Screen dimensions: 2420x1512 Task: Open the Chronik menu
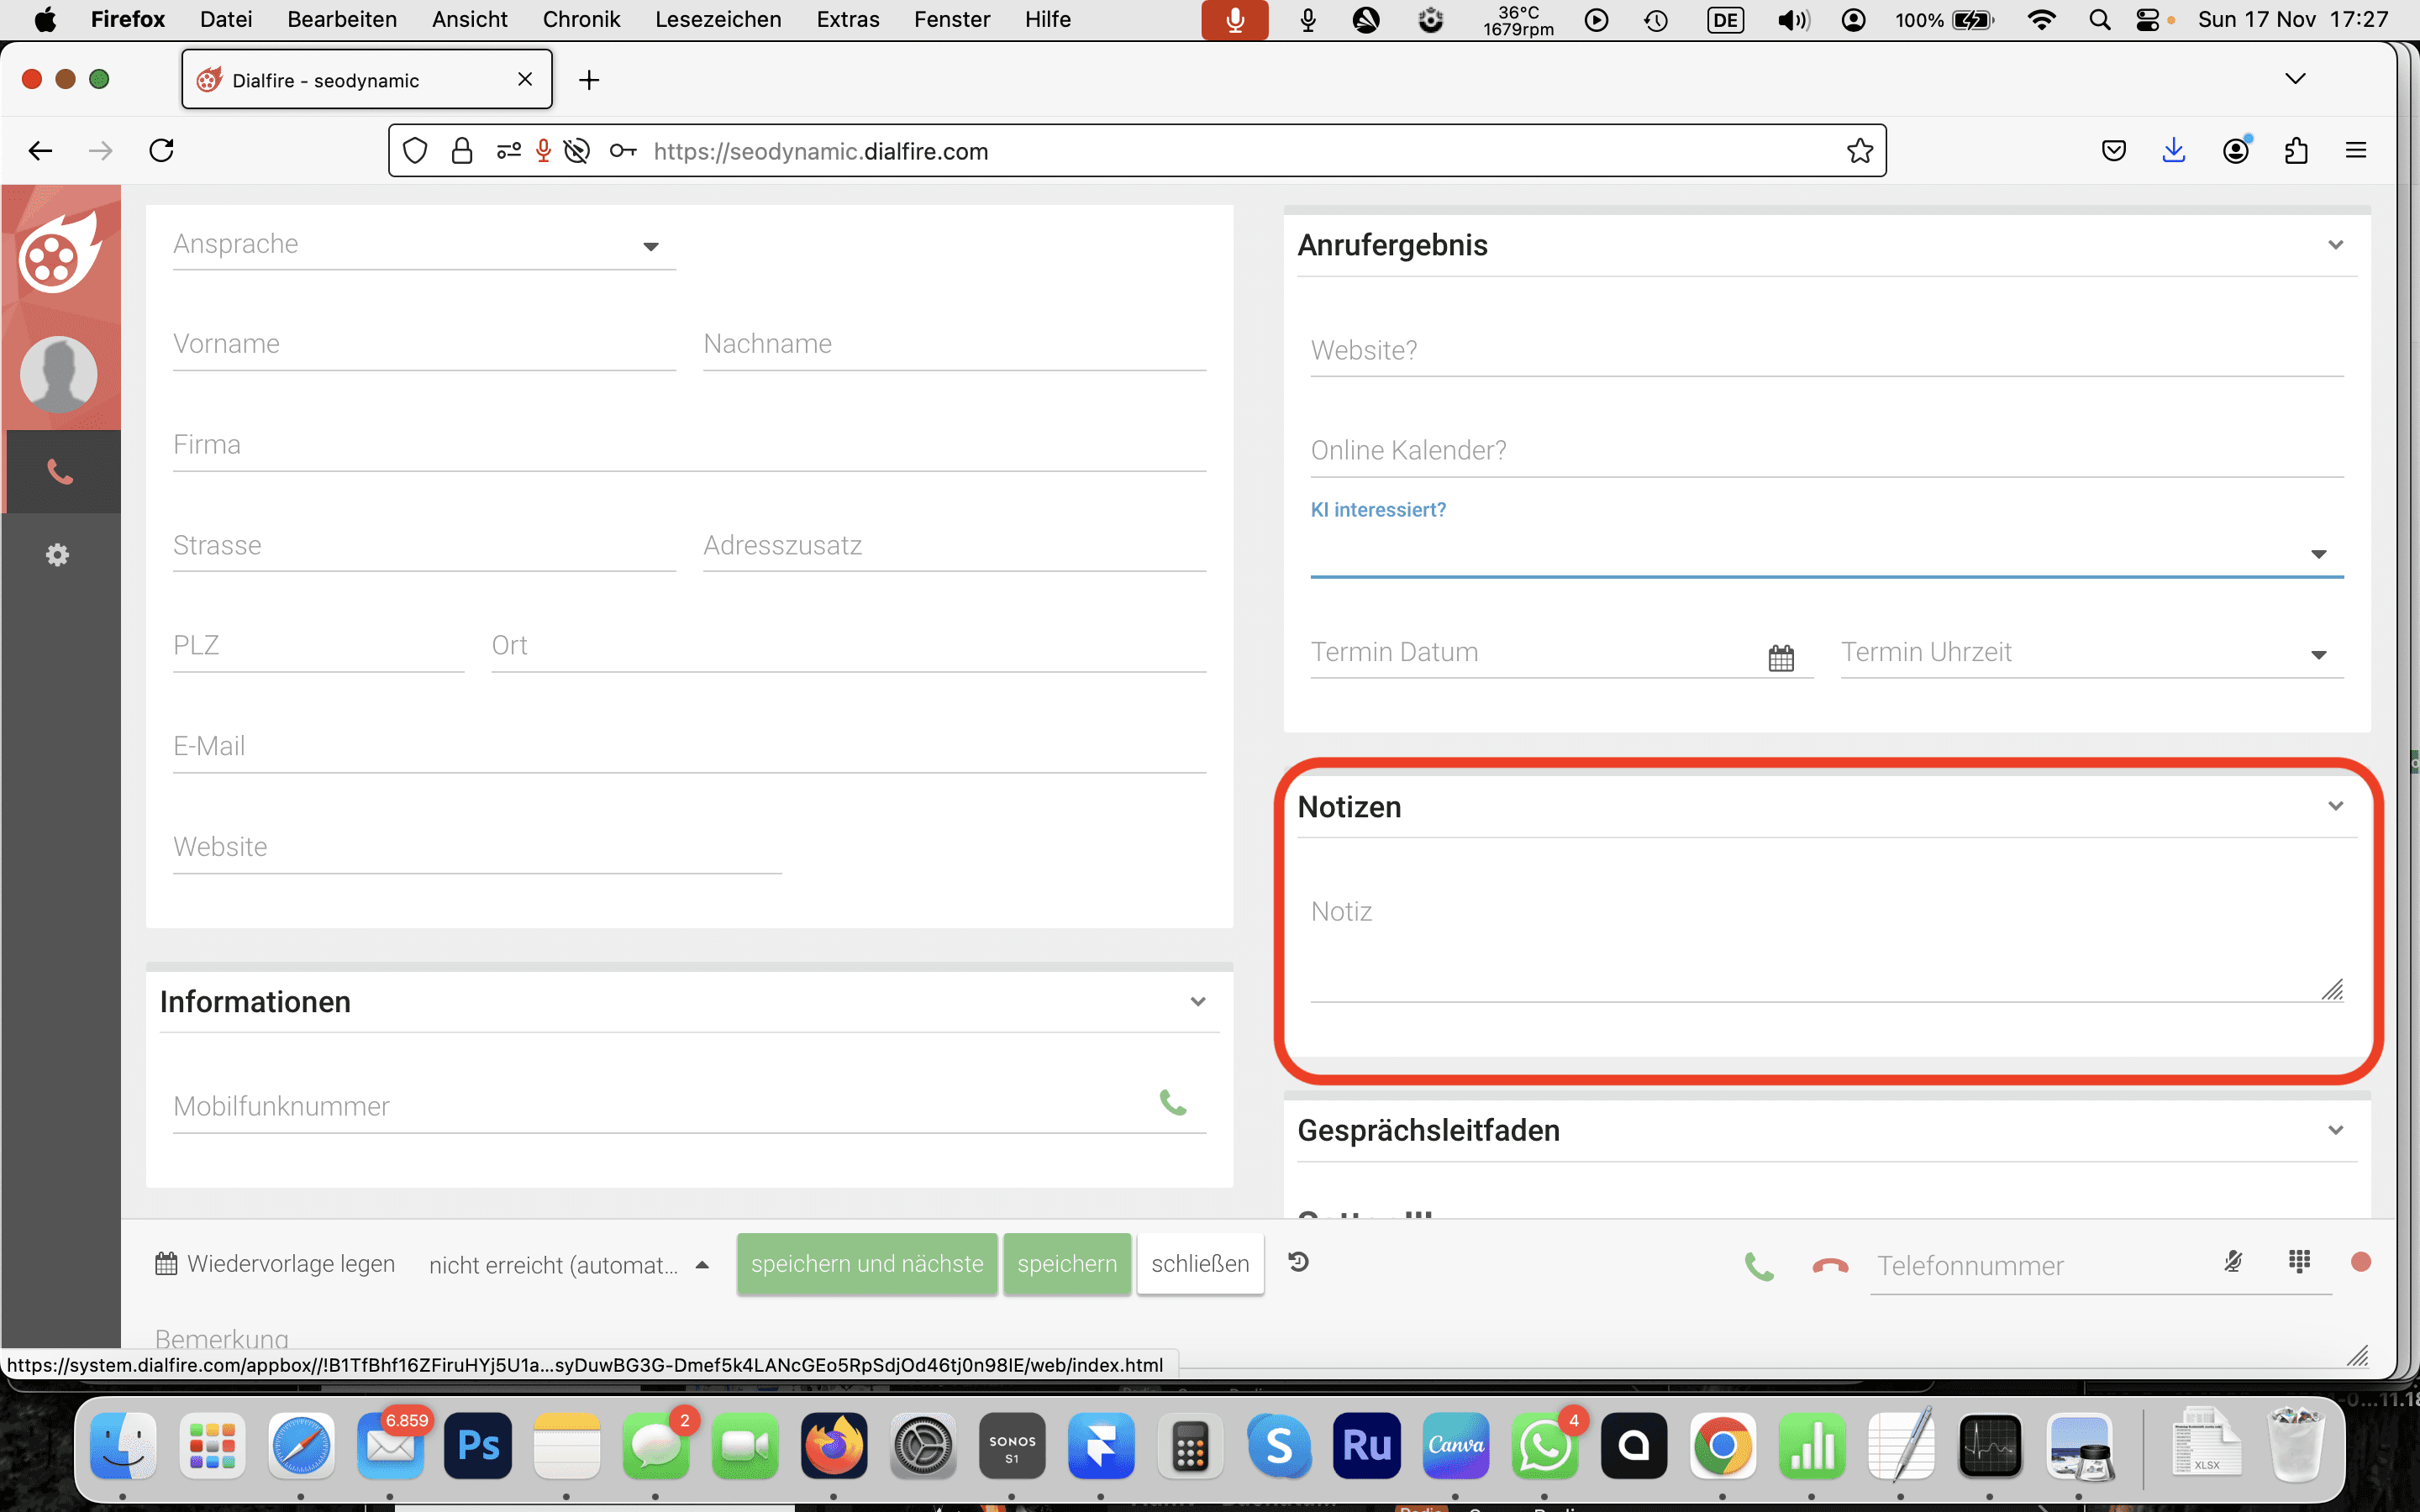[581, 19]
